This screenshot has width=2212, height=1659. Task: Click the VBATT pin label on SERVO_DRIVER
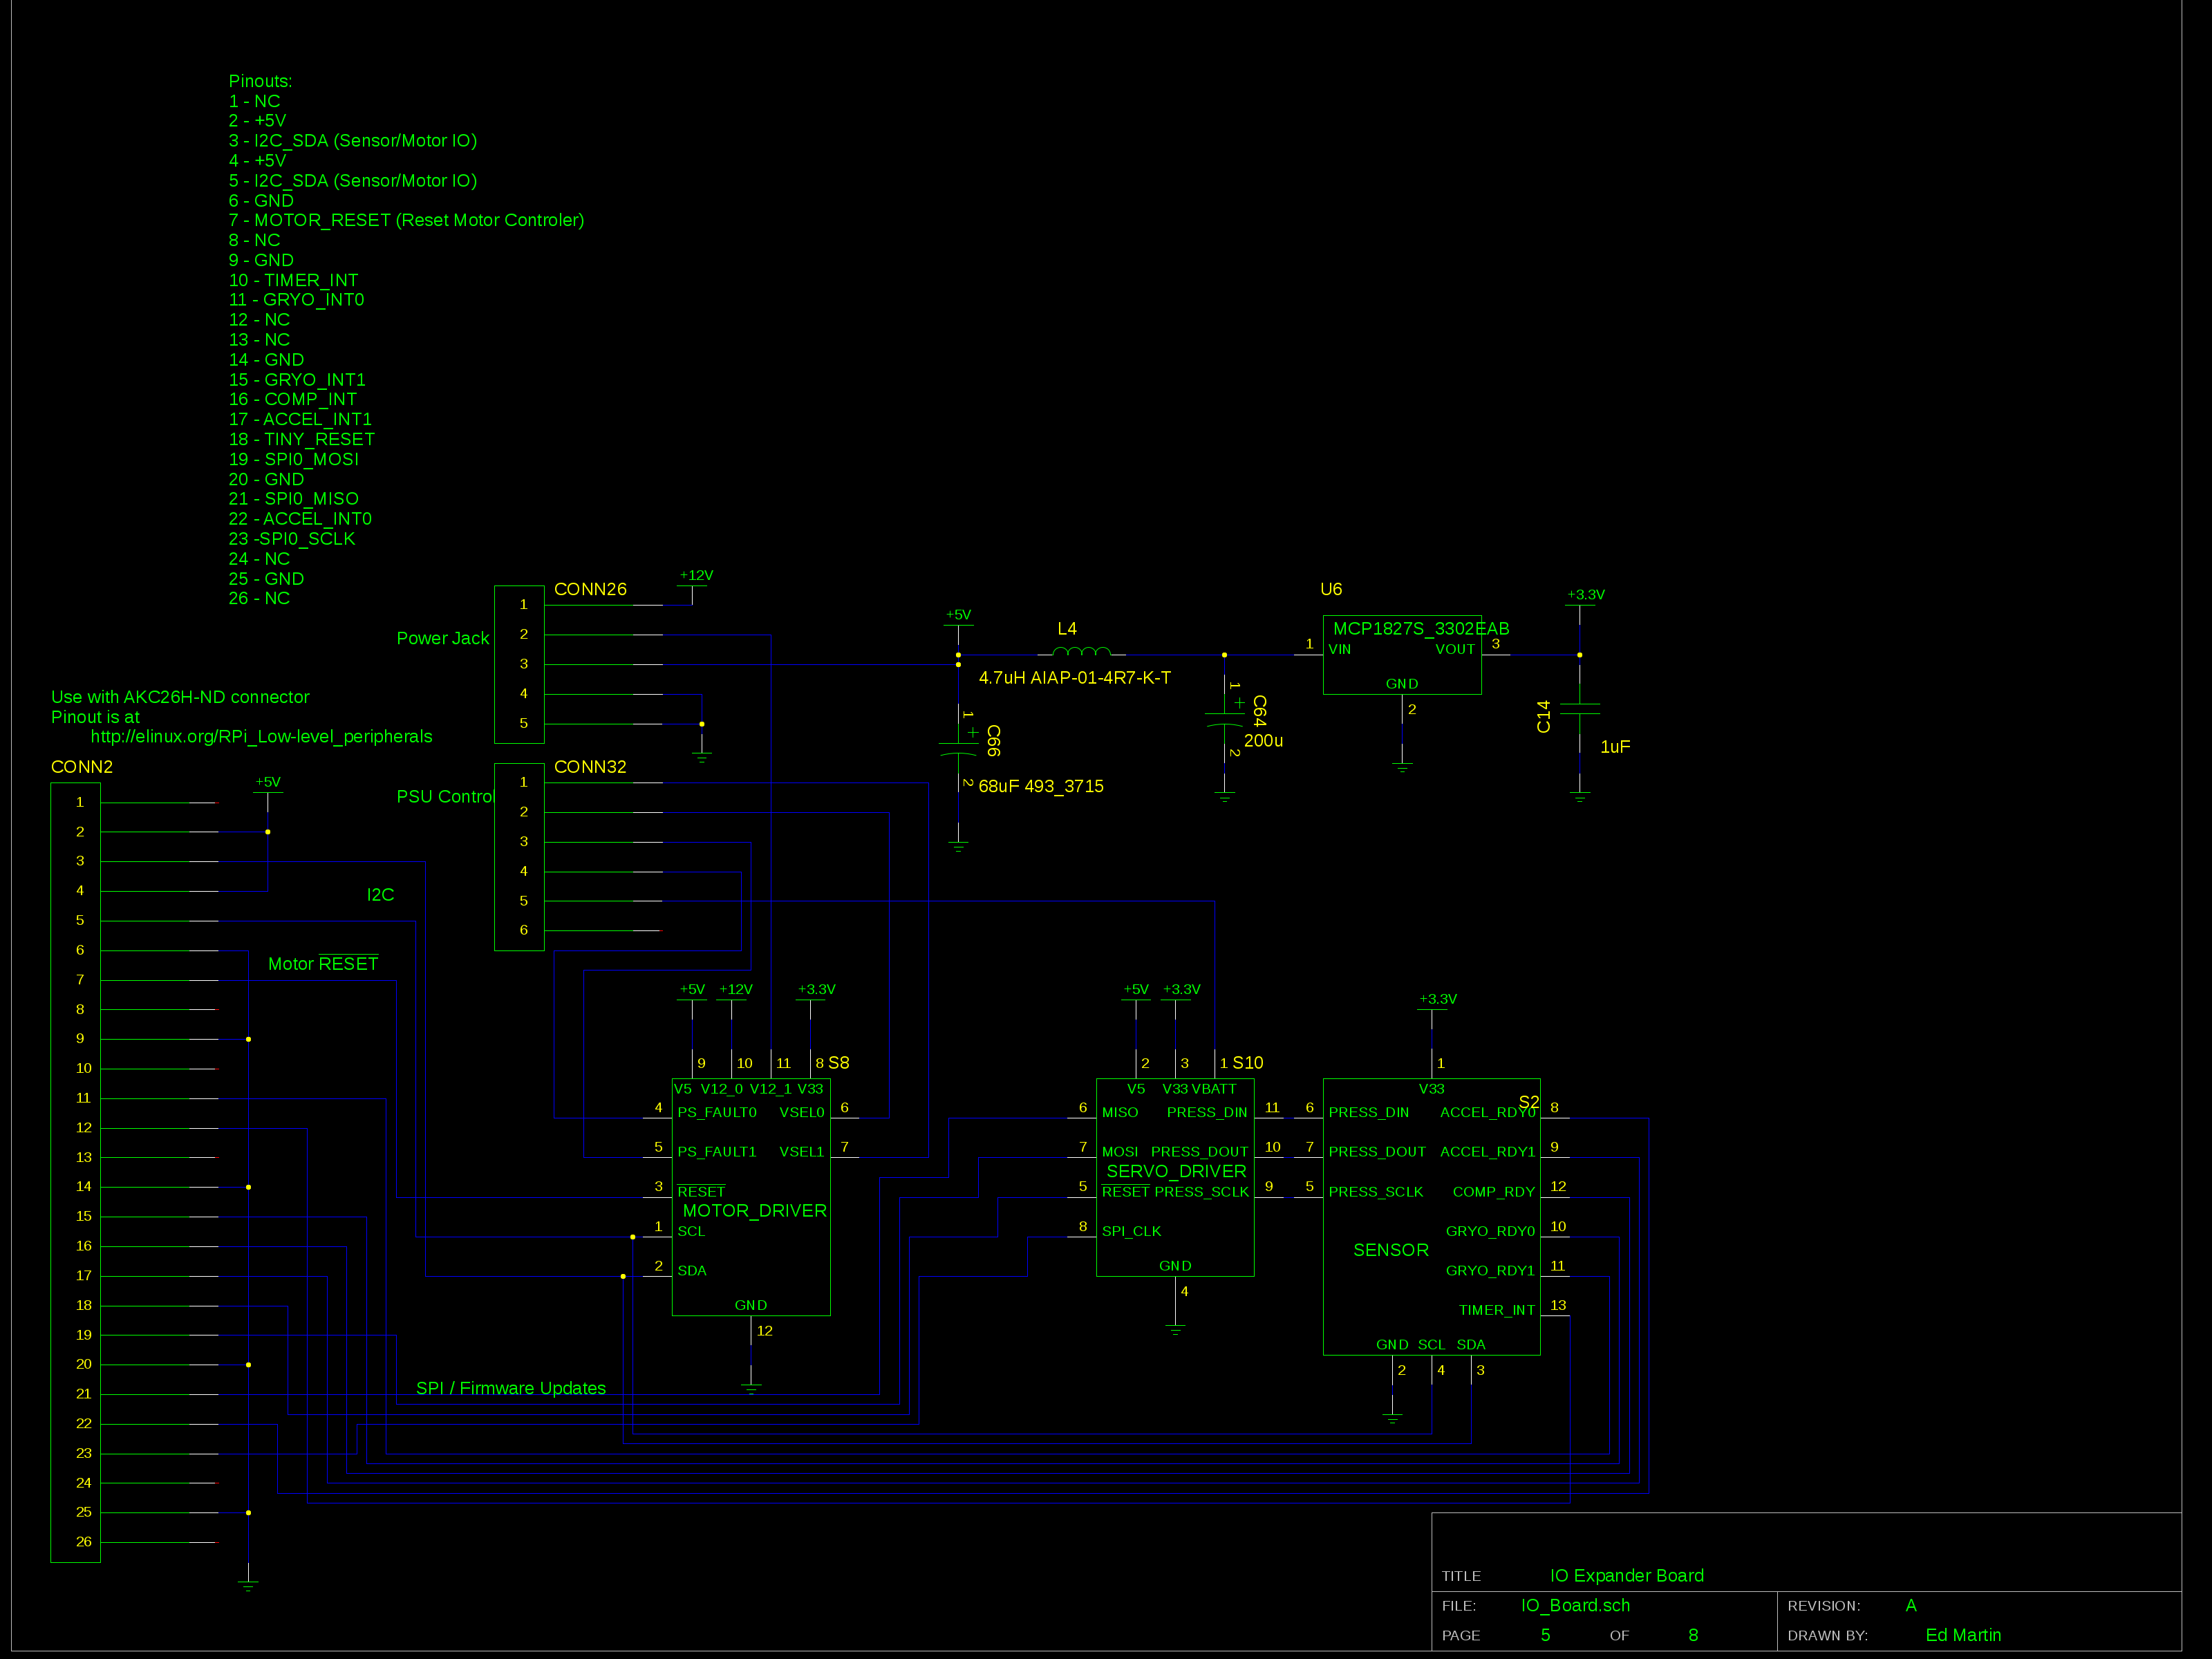click(1214, 1089)
